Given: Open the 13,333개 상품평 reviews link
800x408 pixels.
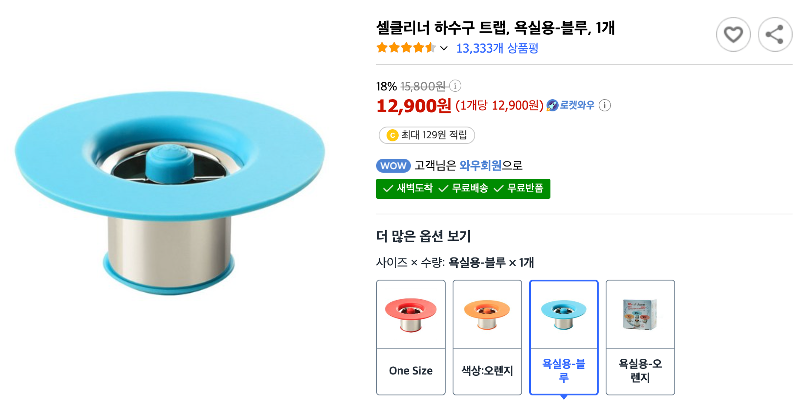Looking at the screenshot, I should click(x=497, y=48).
